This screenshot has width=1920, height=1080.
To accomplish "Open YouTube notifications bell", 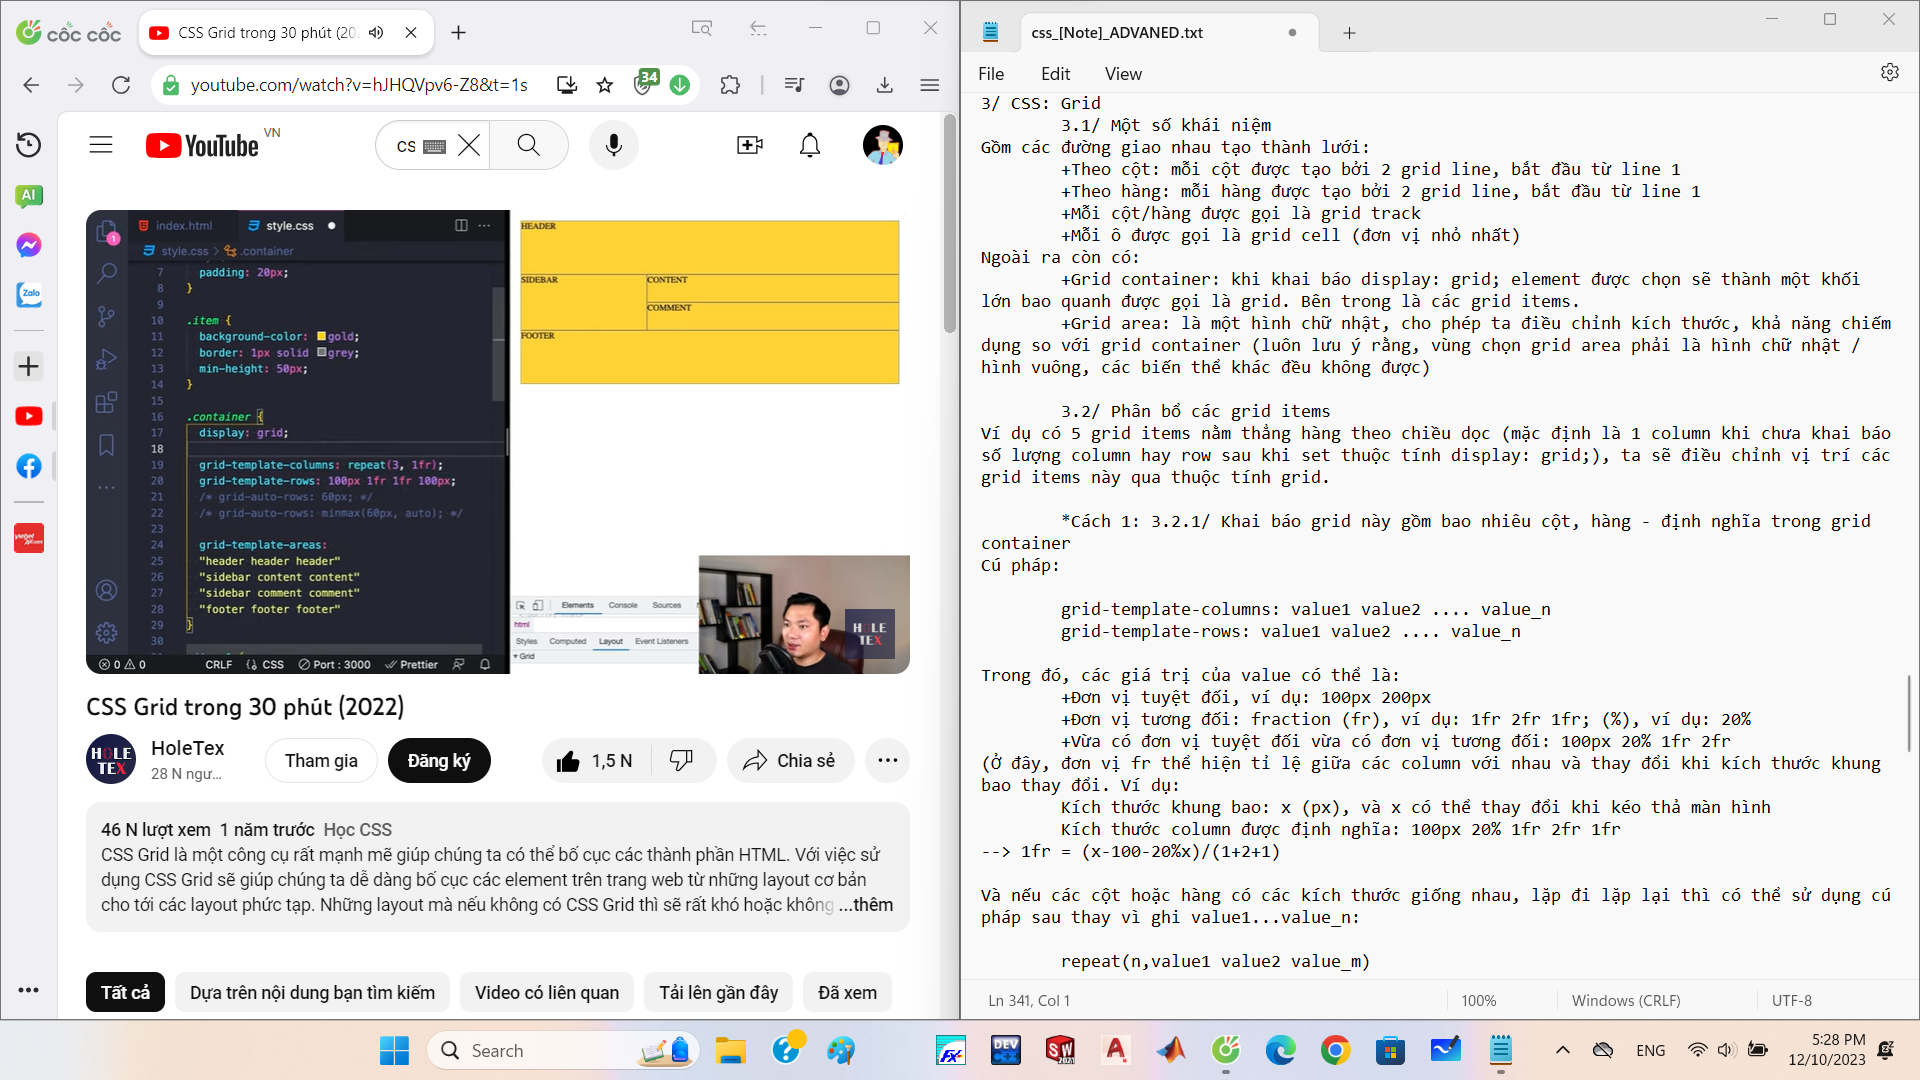I will (810, 145).
